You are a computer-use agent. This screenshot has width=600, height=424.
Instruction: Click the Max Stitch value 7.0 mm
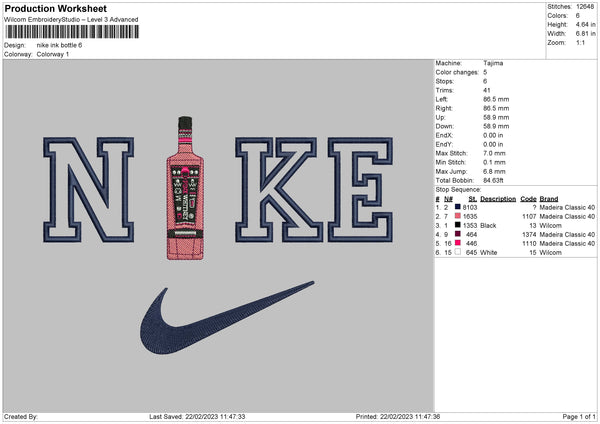tap(494, 153)
